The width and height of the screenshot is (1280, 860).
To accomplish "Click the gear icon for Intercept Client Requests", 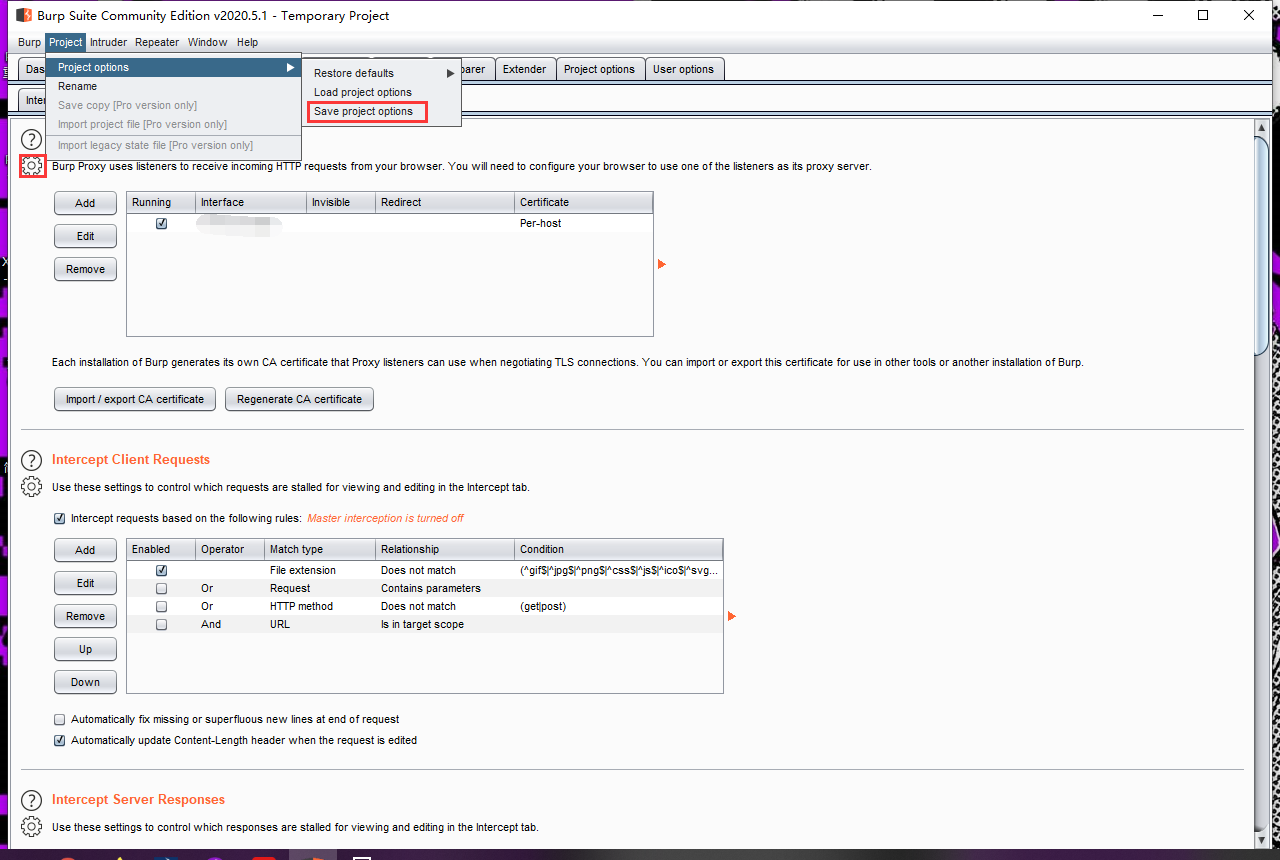I will (x=32, y=487).
